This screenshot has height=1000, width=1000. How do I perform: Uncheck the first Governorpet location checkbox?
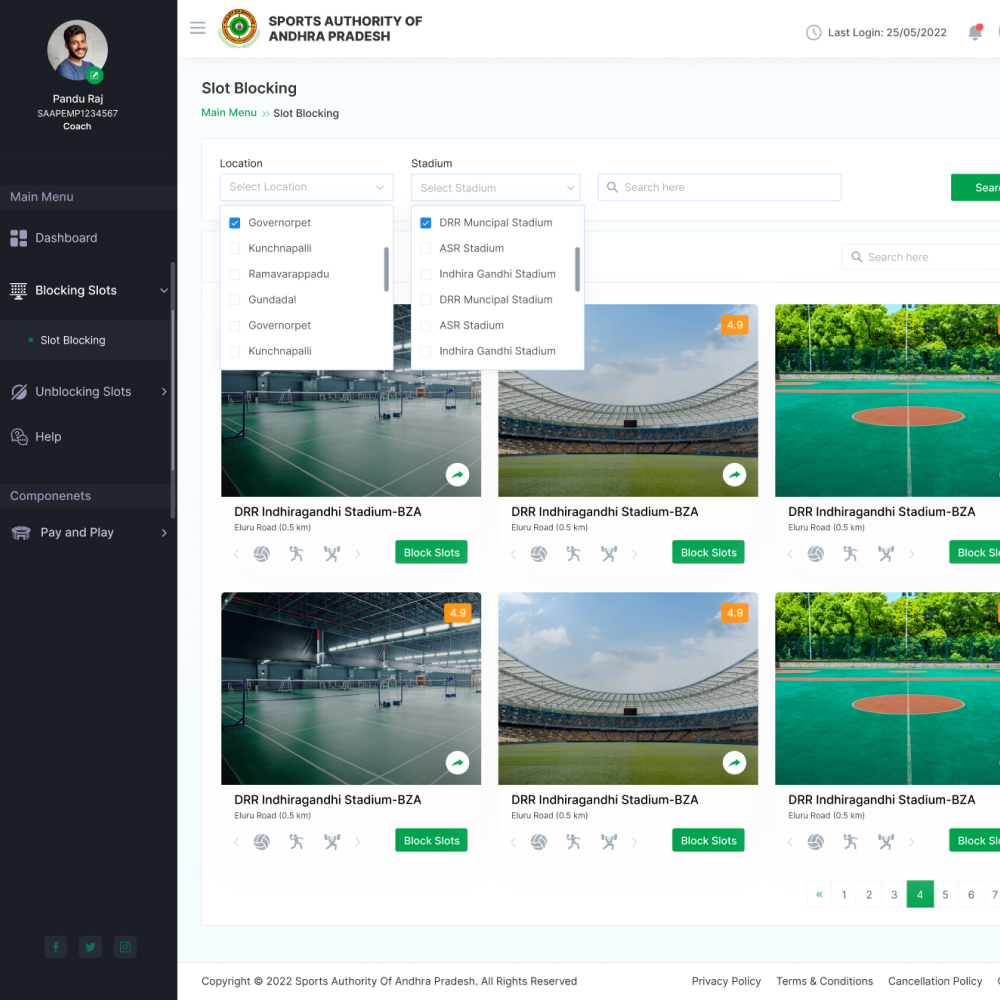tap(235, 223)
